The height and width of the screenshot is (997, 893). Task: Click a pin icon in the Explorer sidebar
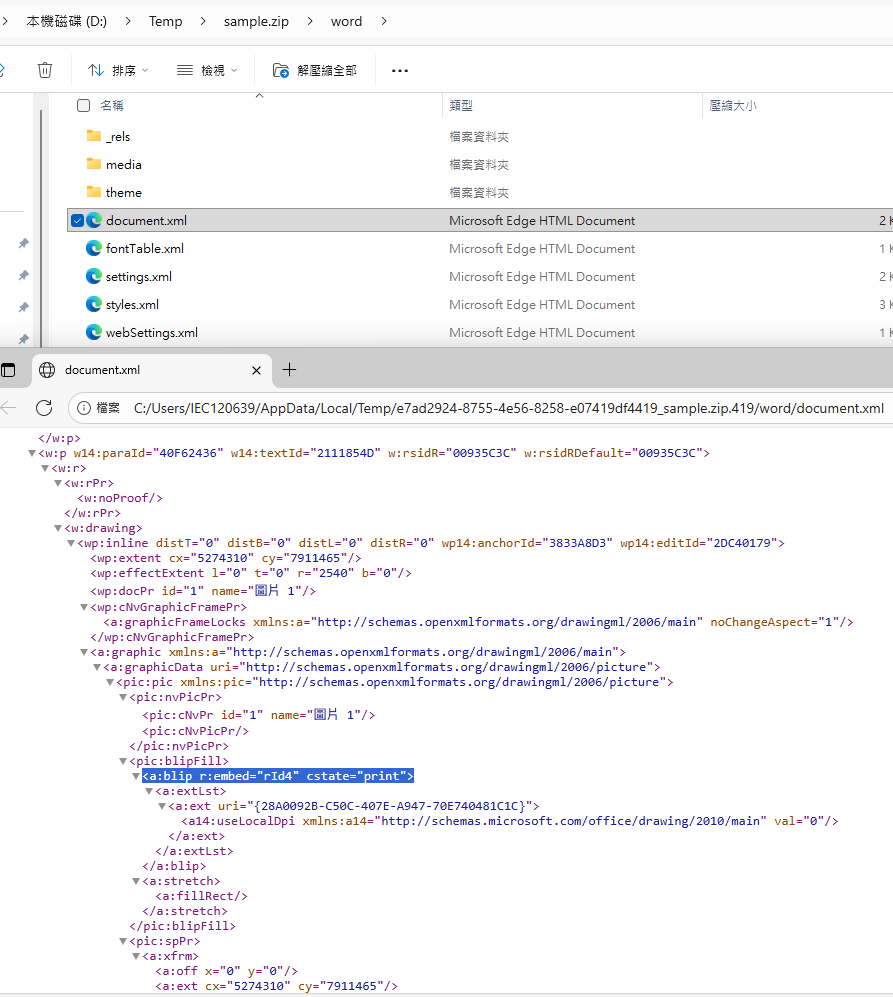coord(23,243)
